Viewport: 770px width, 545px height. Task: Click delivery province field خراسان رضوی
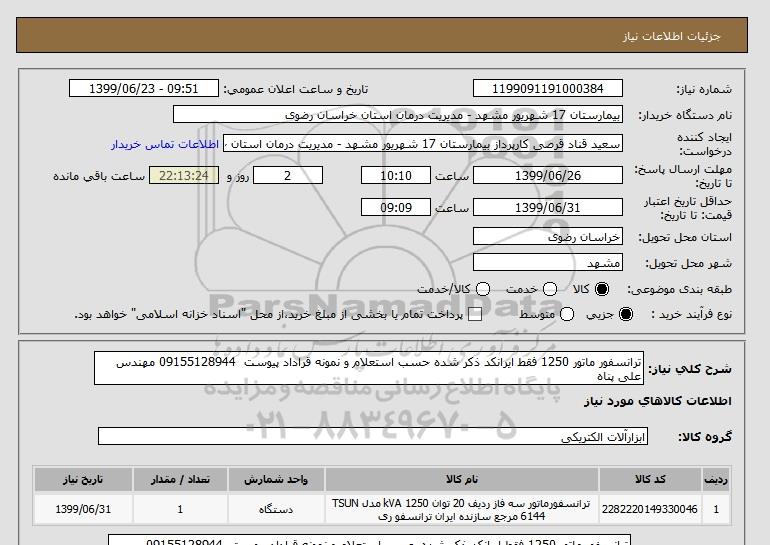click(548, 237)
